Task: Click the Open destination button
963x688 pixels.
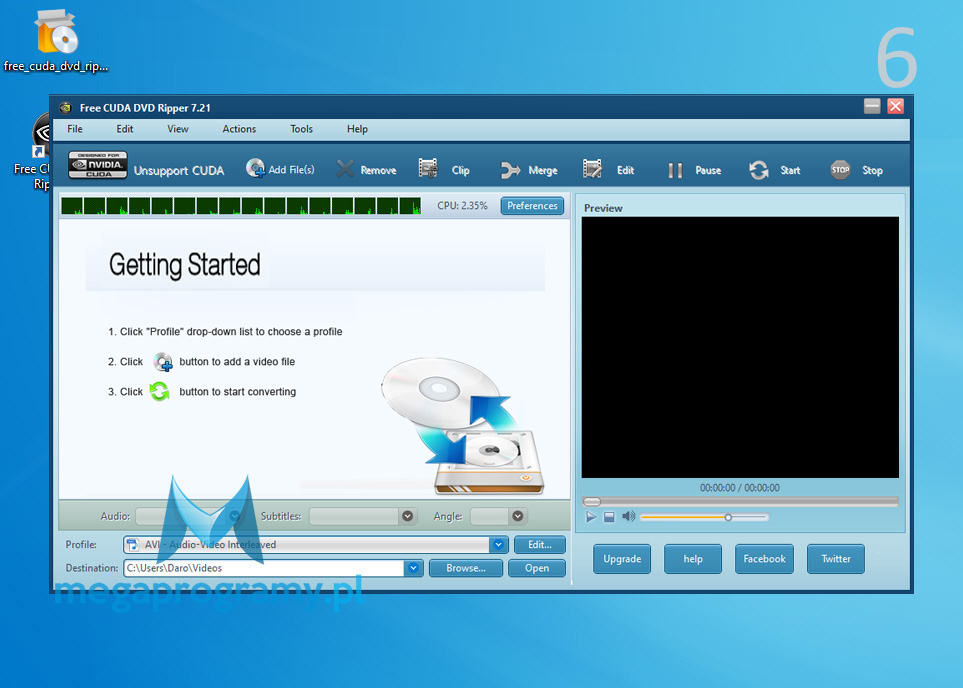Action: (537, 568)
